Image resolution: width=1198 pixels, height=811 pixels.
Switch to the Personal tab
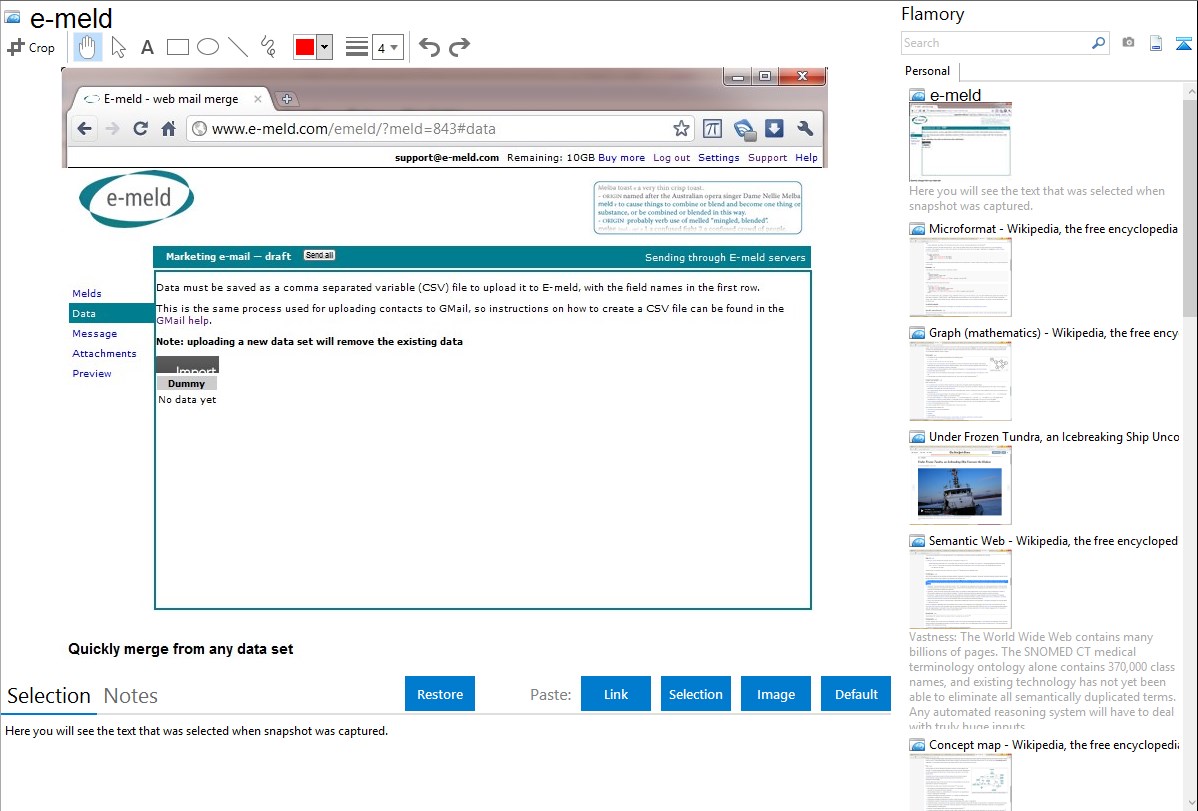pos(928,71)
